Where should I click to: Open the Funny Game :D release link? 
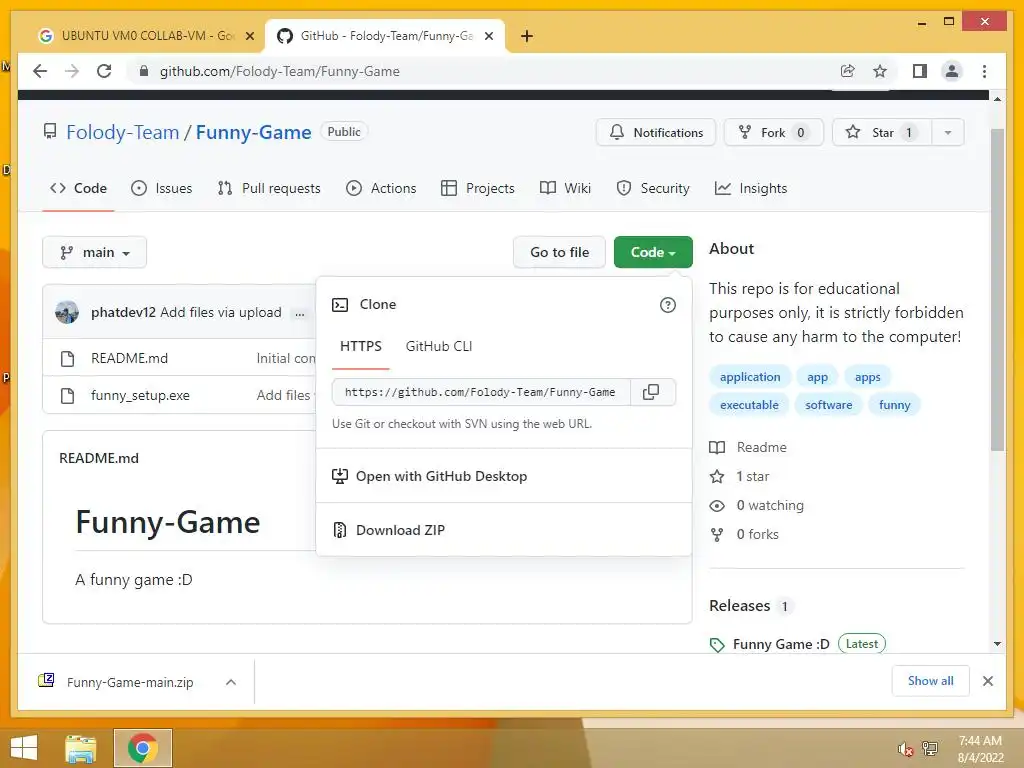tap(781, 645)
